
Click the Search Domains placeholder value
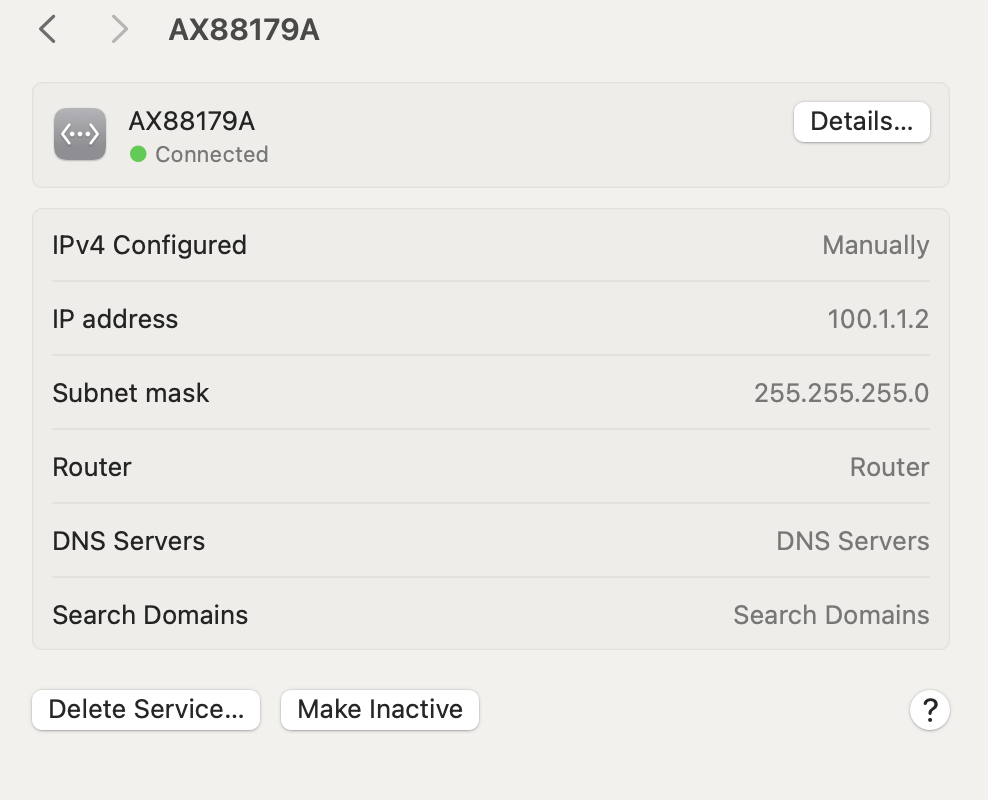tap(831, 615)
